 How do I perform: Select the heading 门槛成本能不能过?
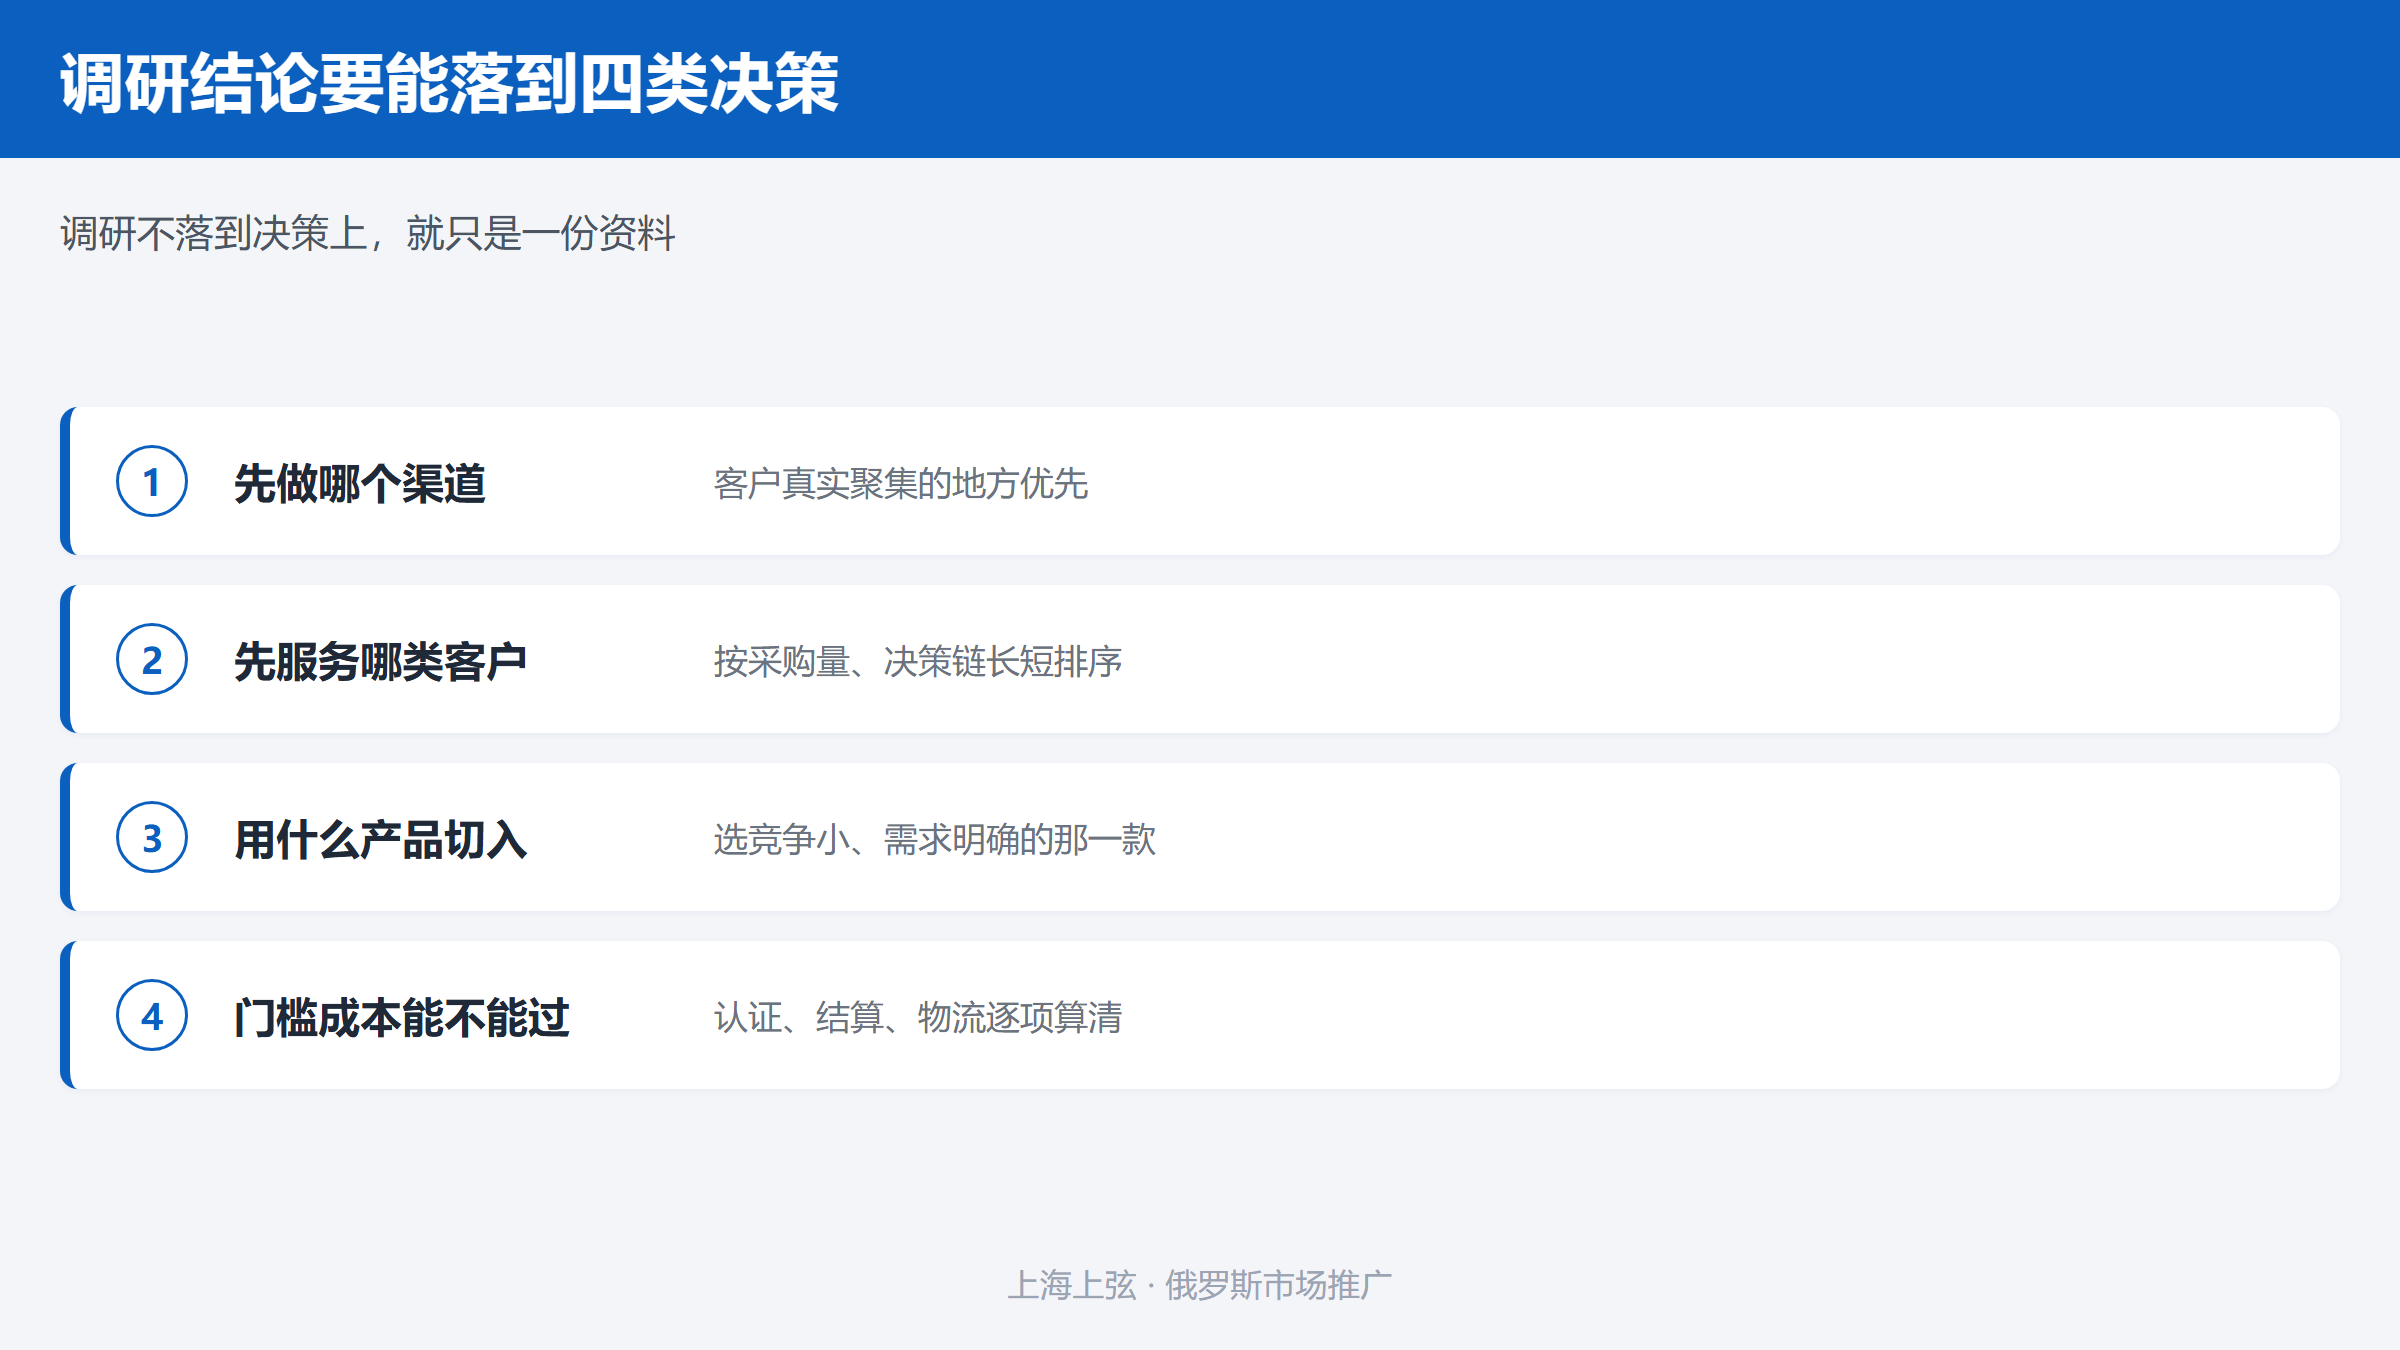pos(402,1017)
